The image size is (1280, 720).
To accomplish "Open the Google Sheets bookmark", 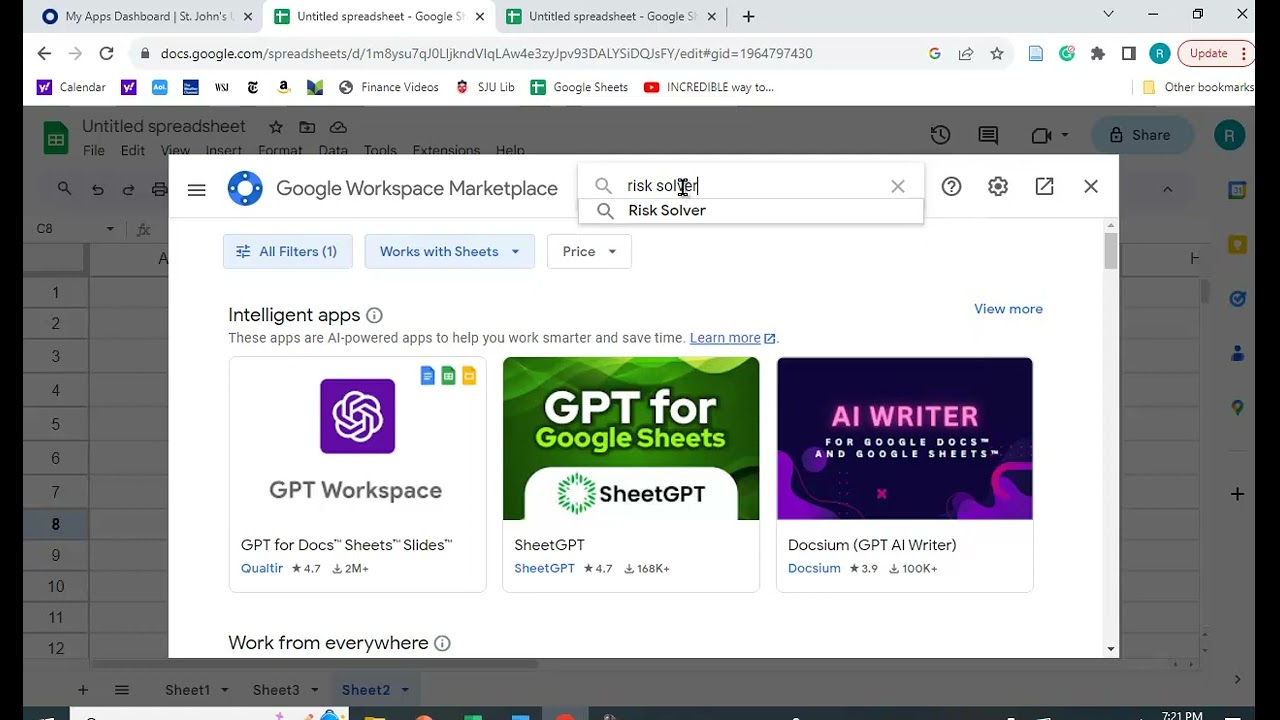I will coord(579,87).
